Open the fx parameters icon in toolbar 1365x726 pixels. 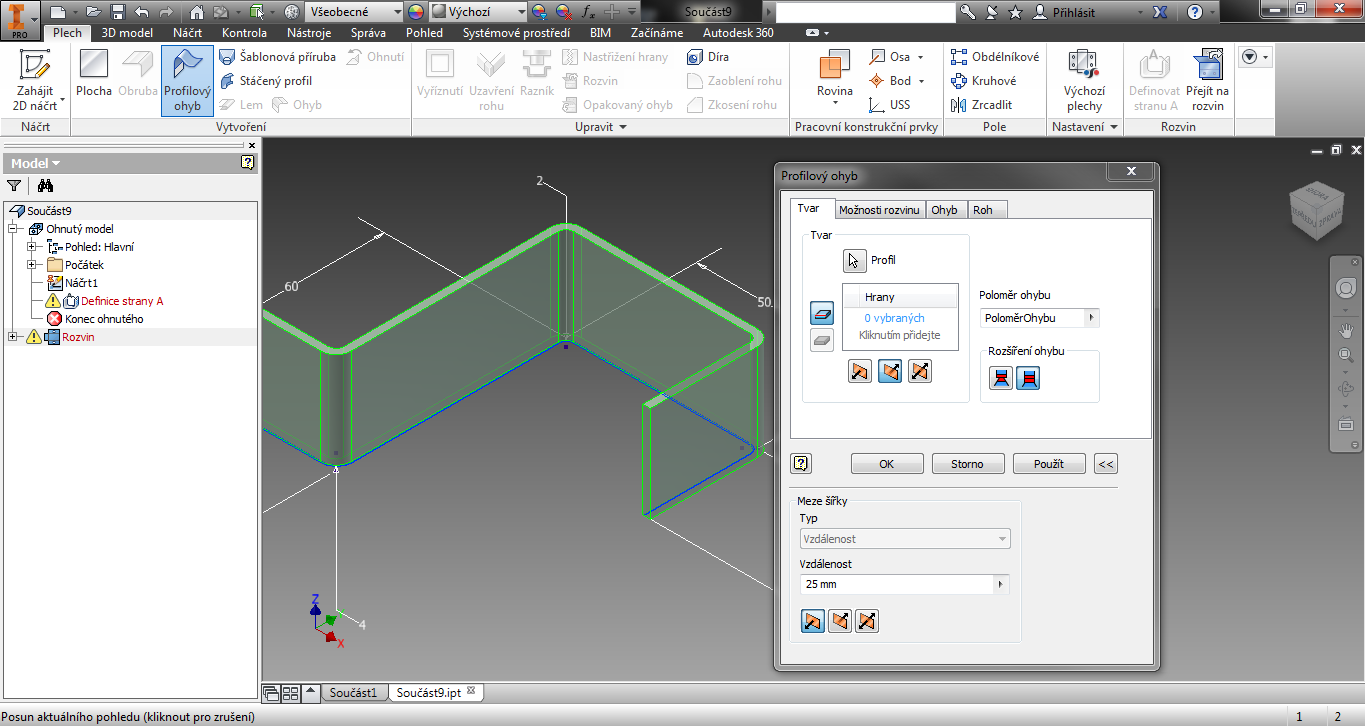point(588,12)
